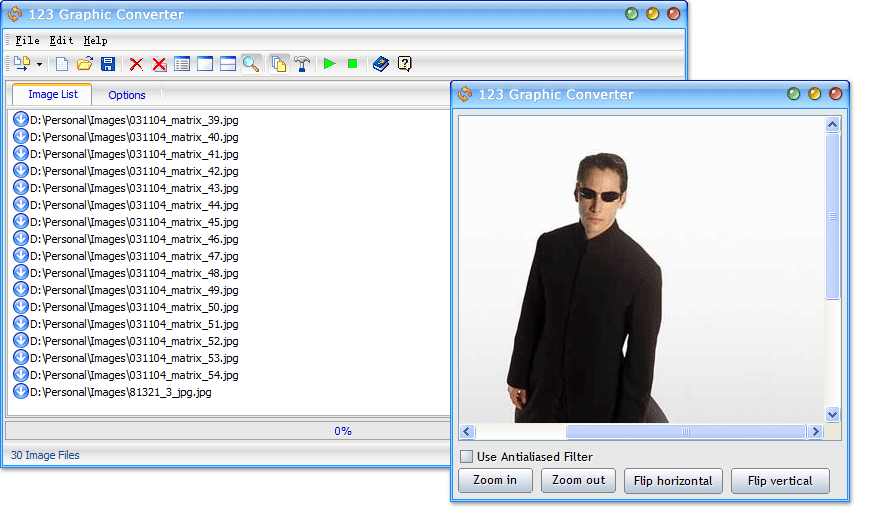
Task: Select 031104_matrix_48.jpg in the list
Action: (x=134, y=273)
